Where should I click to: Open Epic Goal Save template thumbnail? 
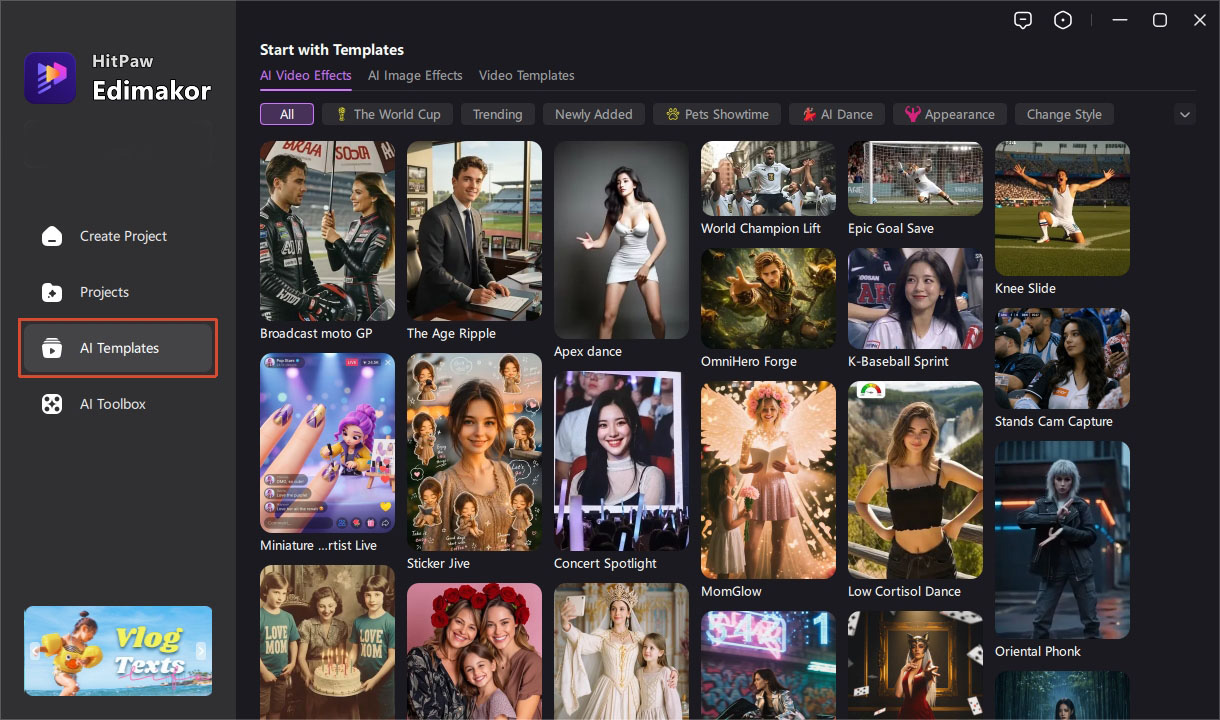(915, 178)
